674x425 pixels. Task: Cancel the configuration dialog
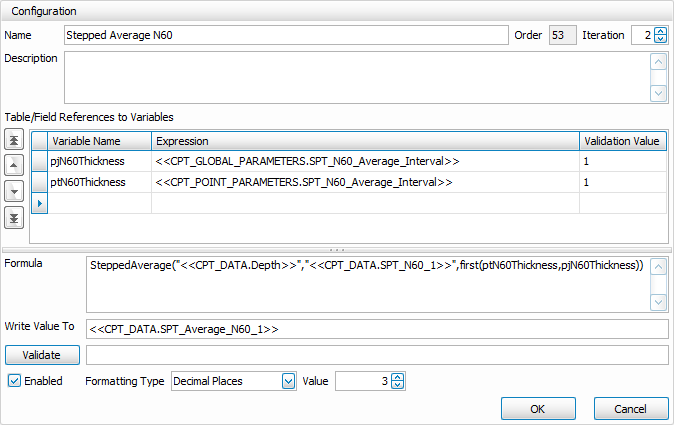pyautogui.click(x=630, y=408)
